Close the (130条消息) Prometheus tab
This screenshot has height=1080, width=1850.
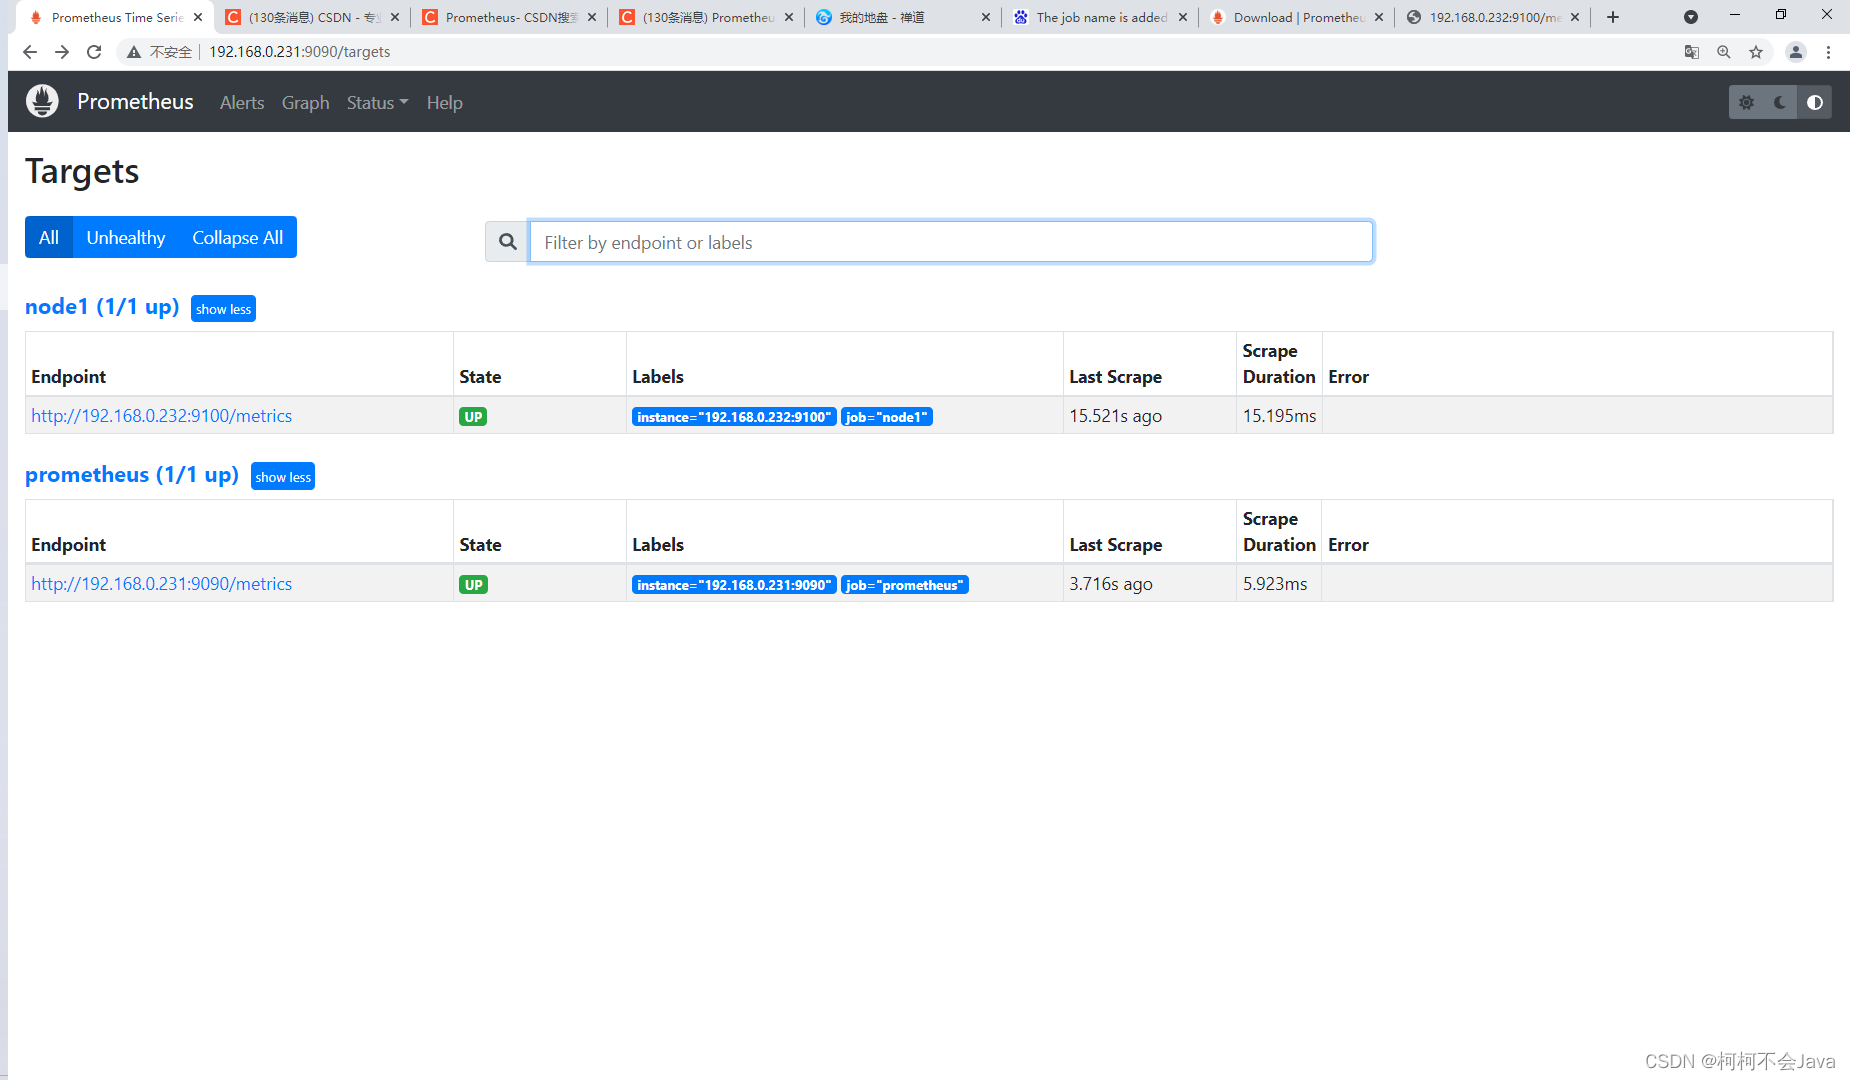789,17
